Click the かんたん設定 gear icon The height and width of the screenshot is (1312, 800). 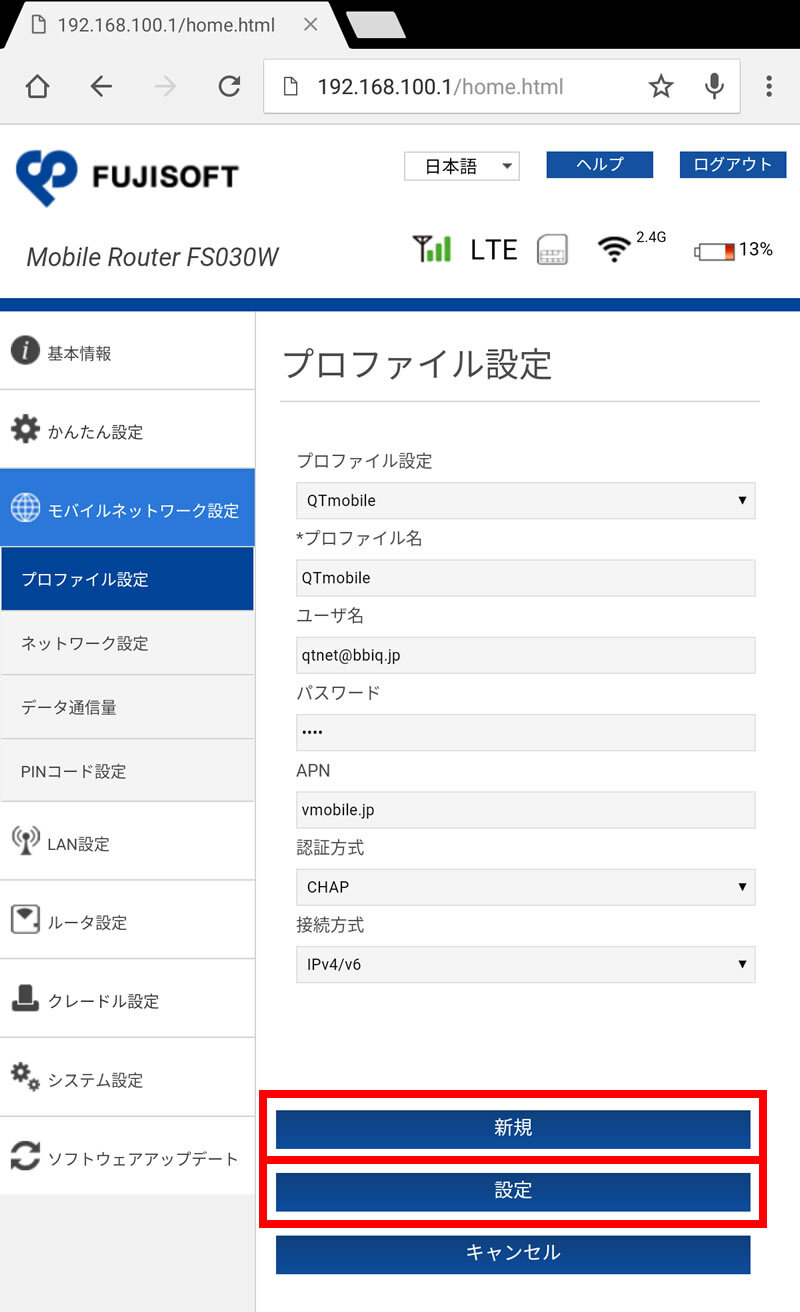[x=27, y=428]
